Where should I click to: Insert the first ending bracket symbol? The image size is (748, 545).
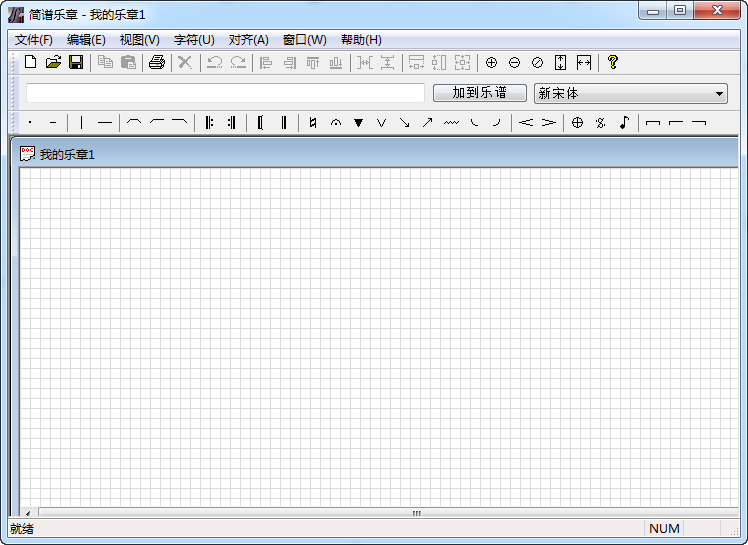(653, 123)
